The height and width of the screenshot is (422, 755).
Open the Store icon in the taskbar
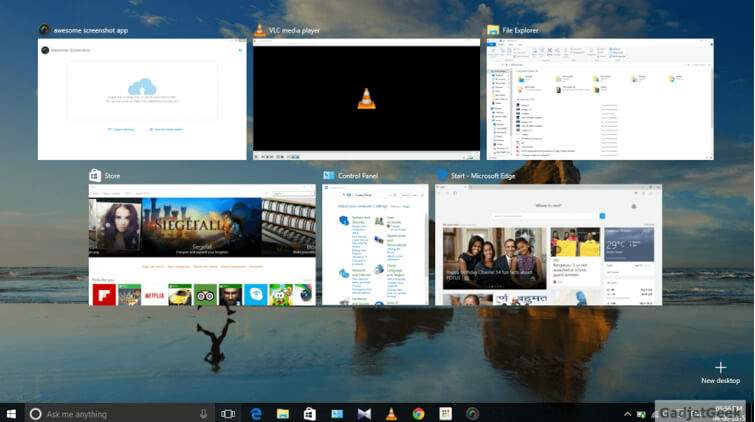tap(310, 414)
